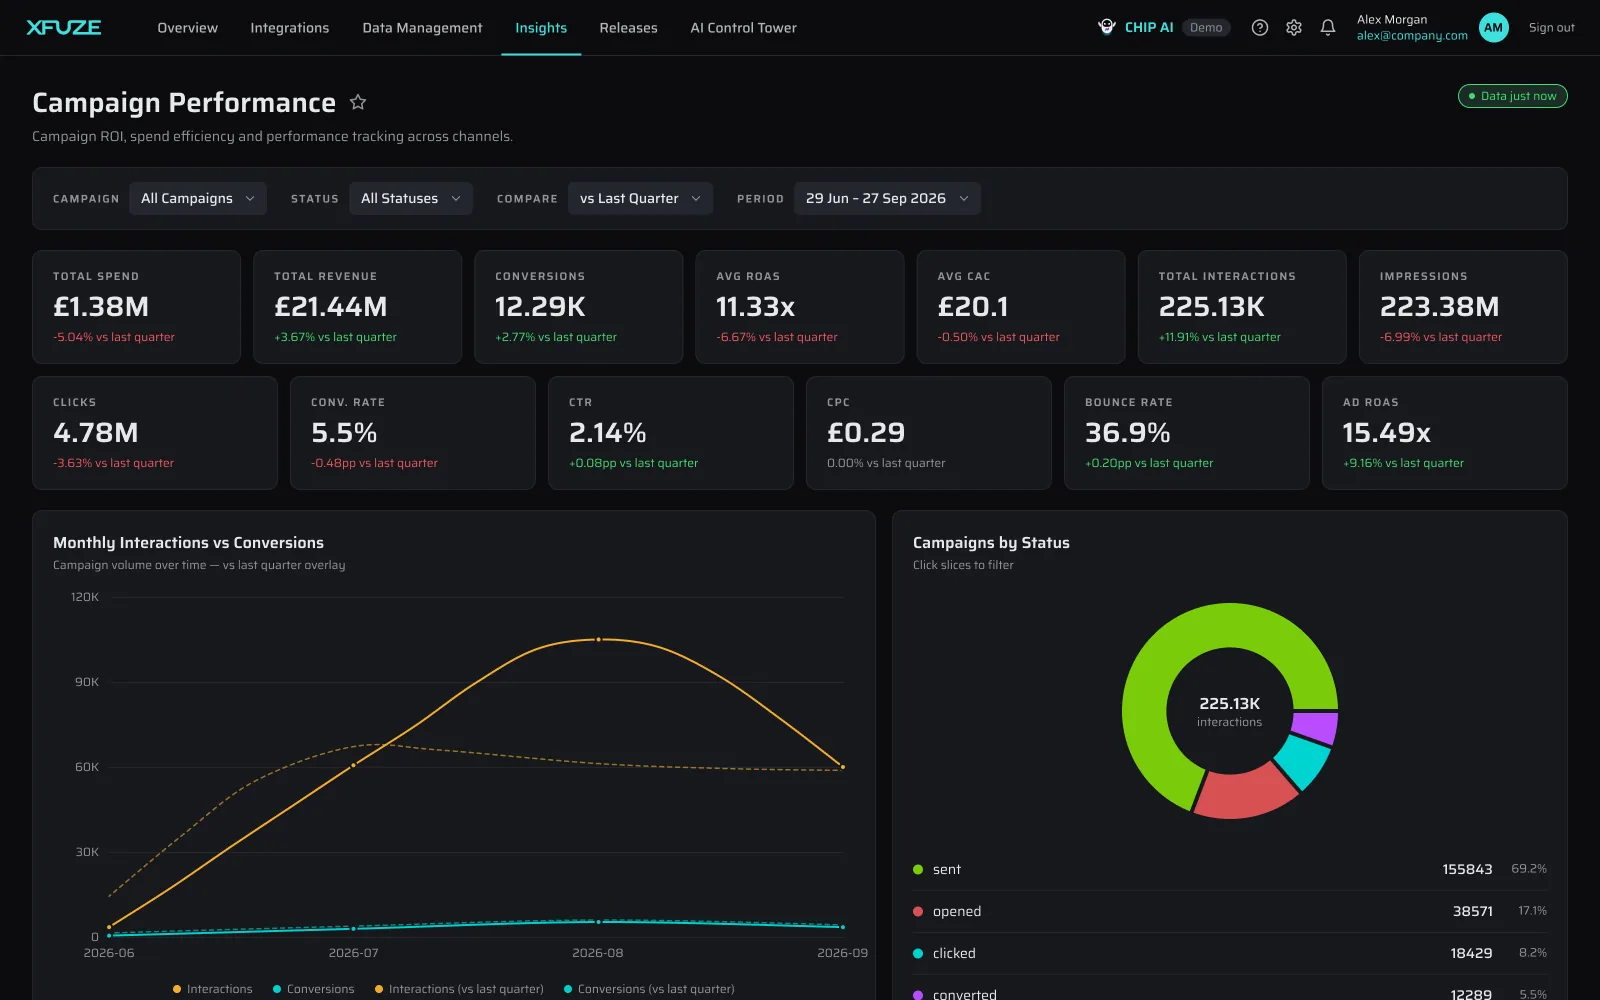Click the purple converted donut slice

click(x=1315, y=727)
